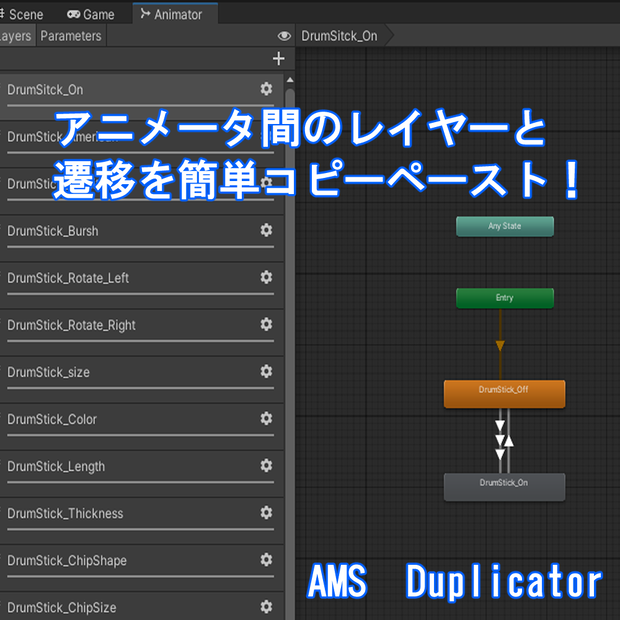This screenshot has height=620, width=620.
Task: Open gear settings for DrumStick_Length layer
Action: [x=266, y=465]
